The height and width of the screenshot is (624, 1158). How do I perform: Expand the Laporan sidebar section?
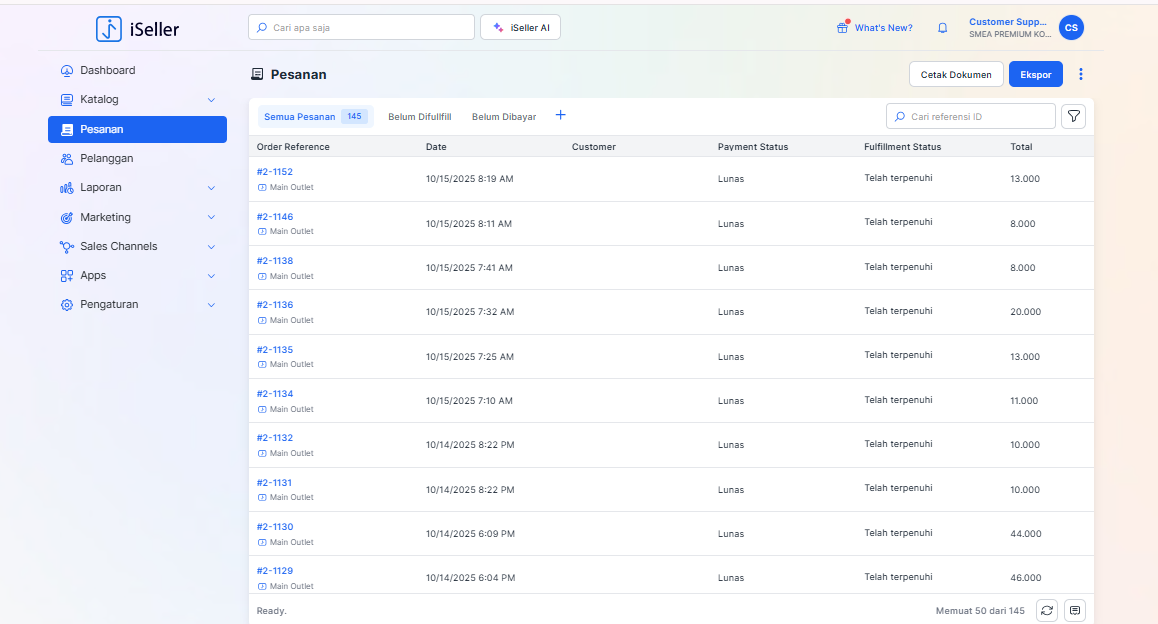pos(211,188)
